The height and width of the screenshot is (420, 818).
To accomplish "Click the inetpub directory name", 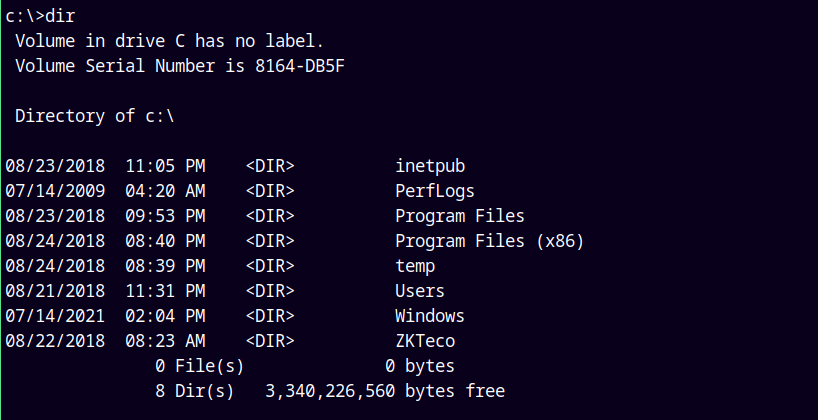I will pyautogui.click(x=430, y=166).
